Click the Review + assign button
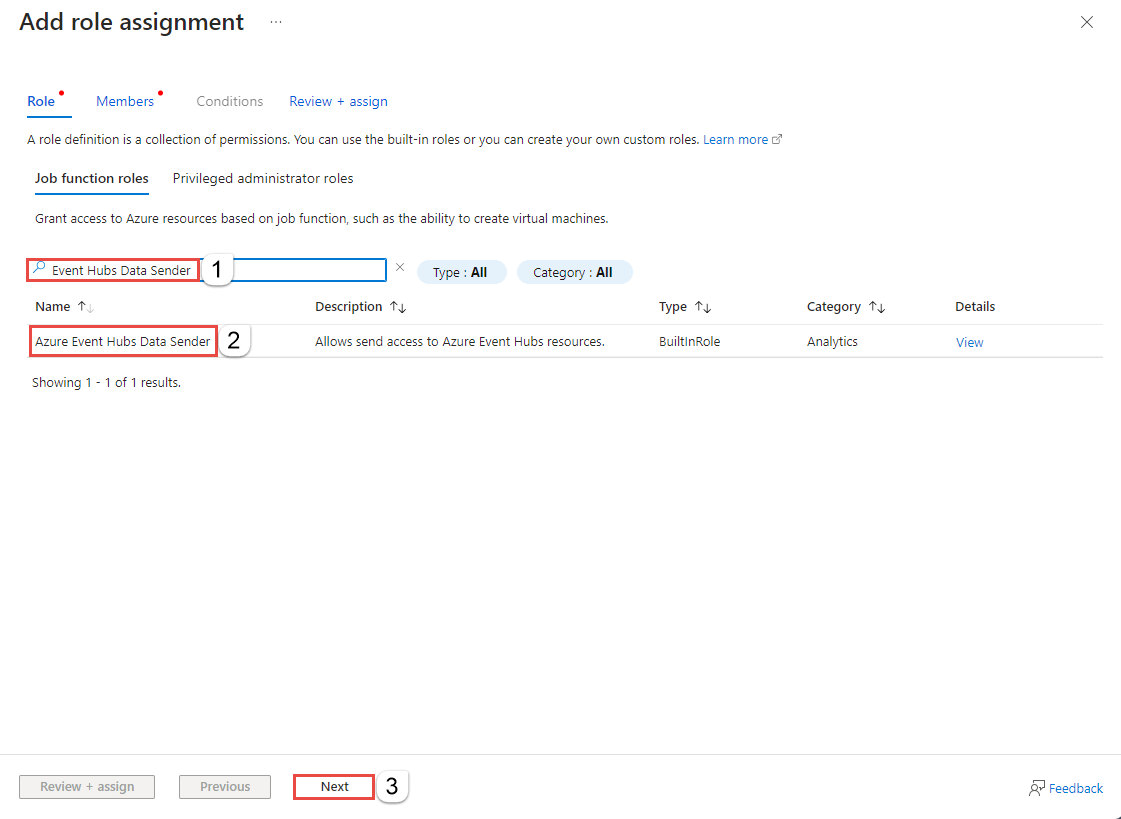Screen dimensions: 1121x819 [x=87, y=787]
